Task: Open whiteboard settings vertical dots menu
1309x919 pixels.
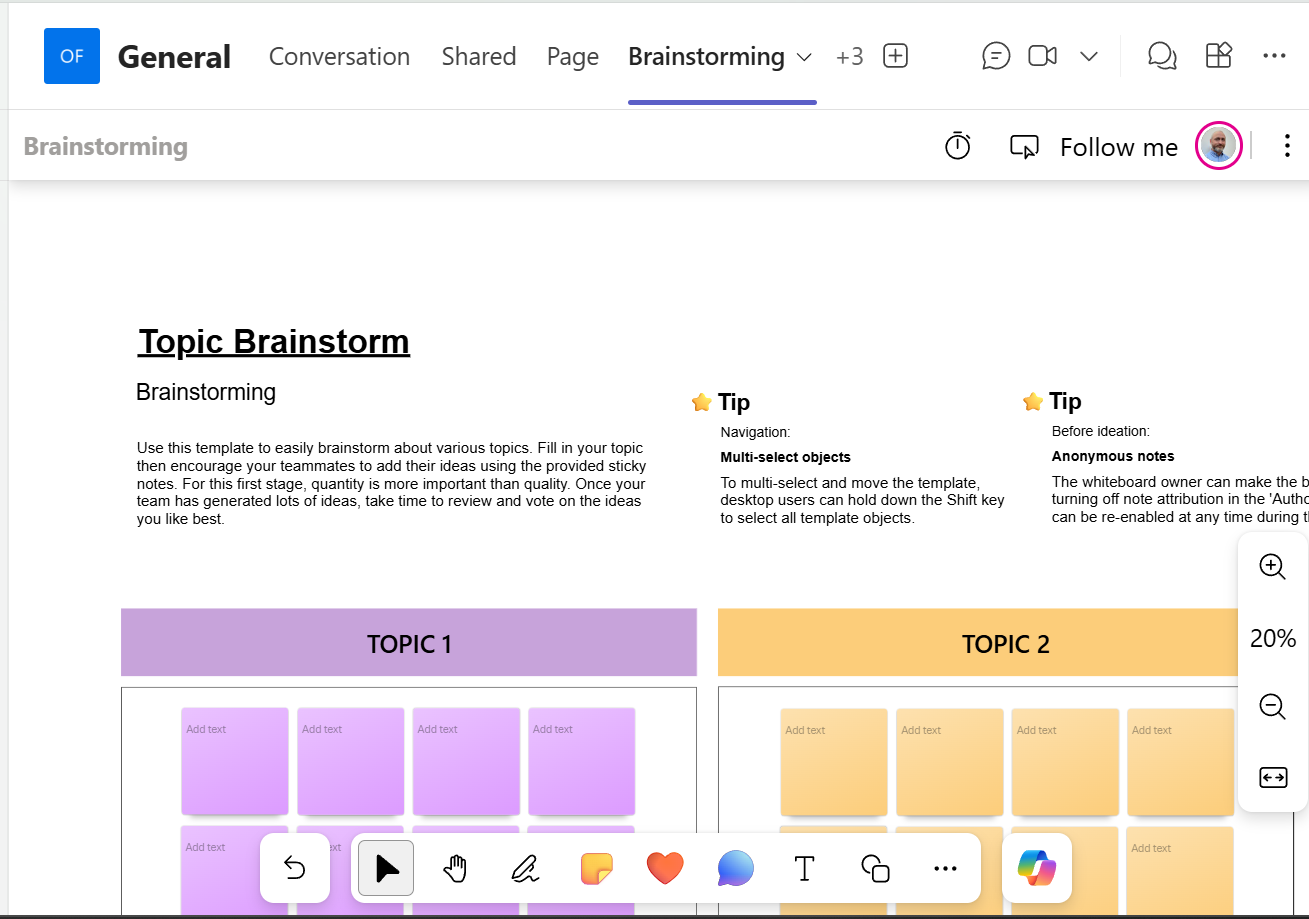Action: coord(1287,146)
